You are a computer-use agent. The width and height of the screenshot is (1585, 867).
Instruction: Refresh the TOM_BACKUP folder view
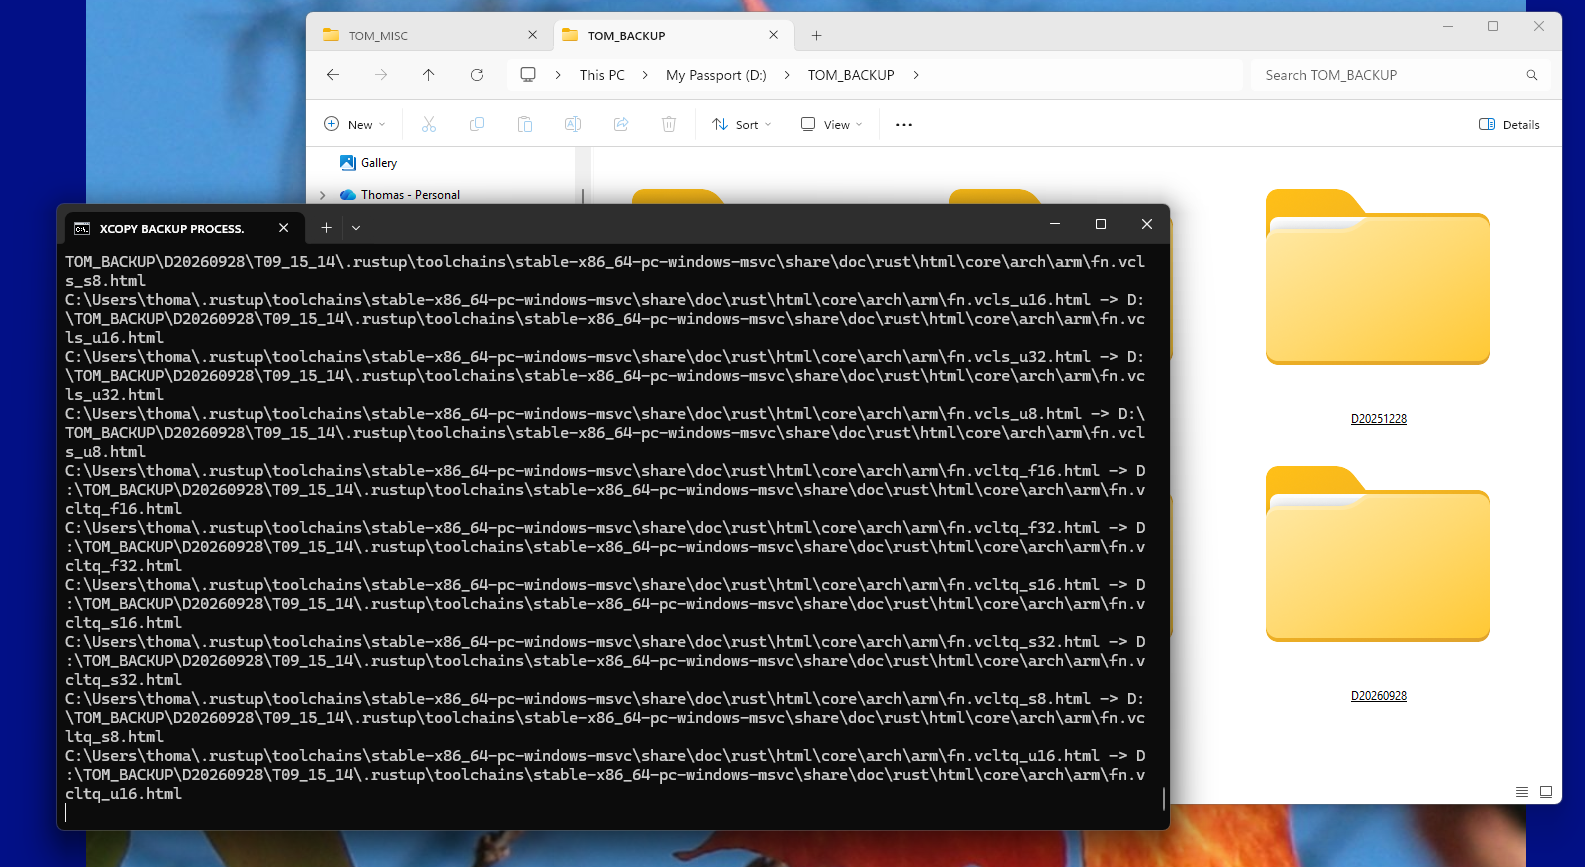coord(477,75)
